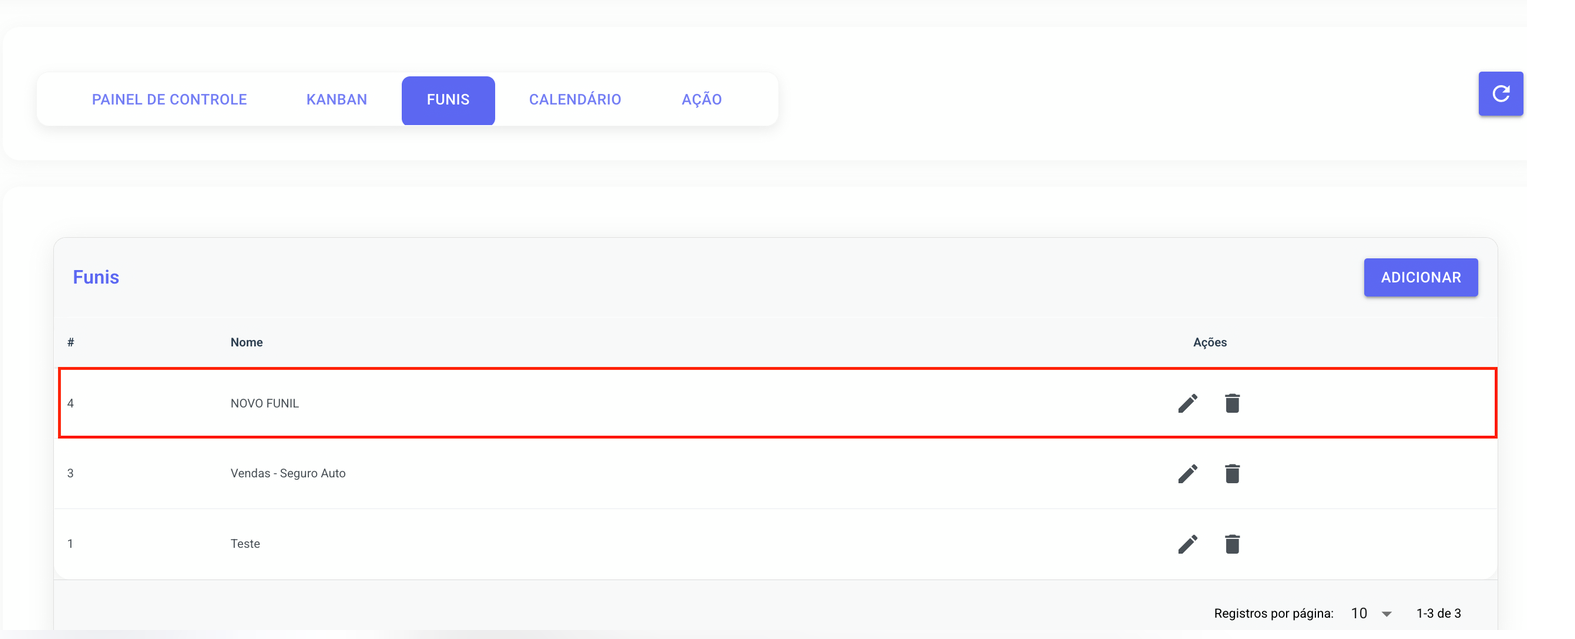Click the # column header
The height and width of the screenshot is (639, 1575).
[x=71, y=342]
